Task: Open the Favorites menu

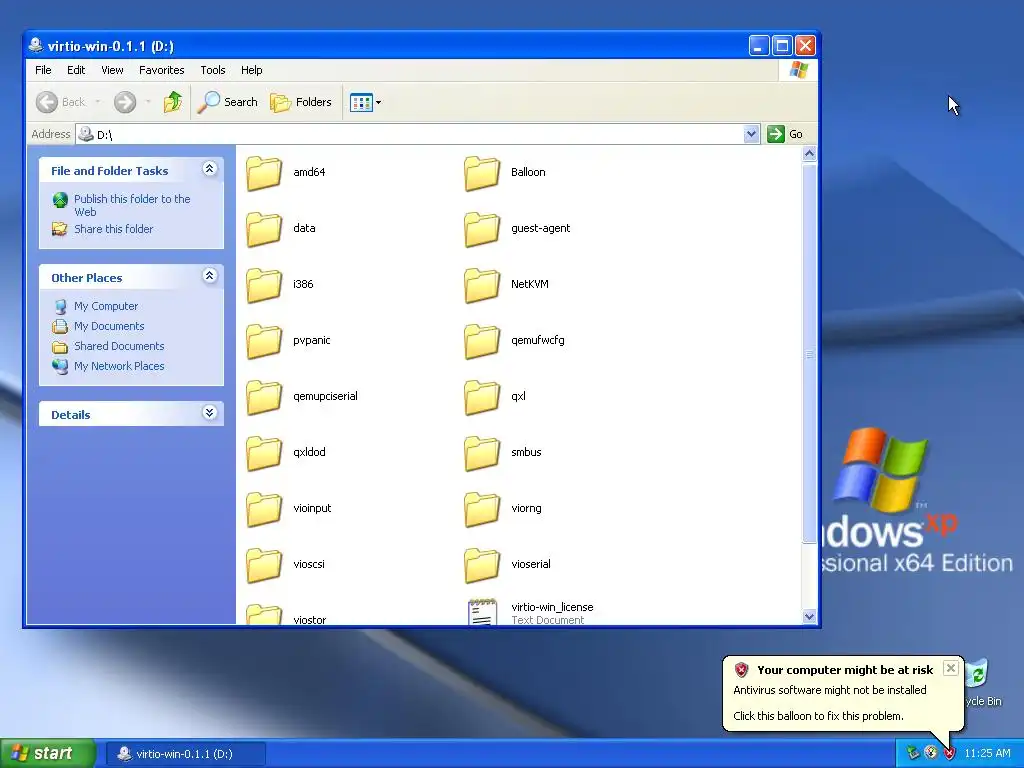Action: click(x=161, y=70)
